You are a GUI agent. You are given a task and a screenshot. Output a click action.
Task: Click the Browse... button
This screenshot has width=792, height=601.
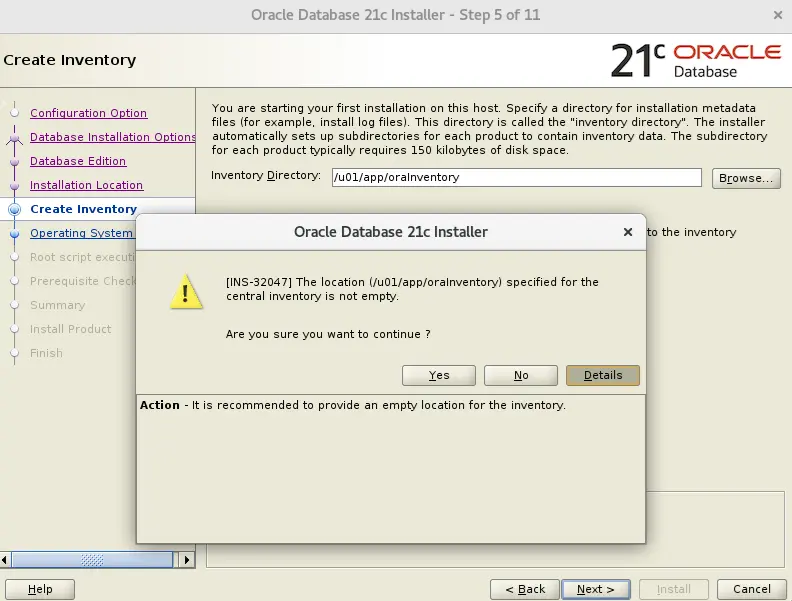coord(746,178)
